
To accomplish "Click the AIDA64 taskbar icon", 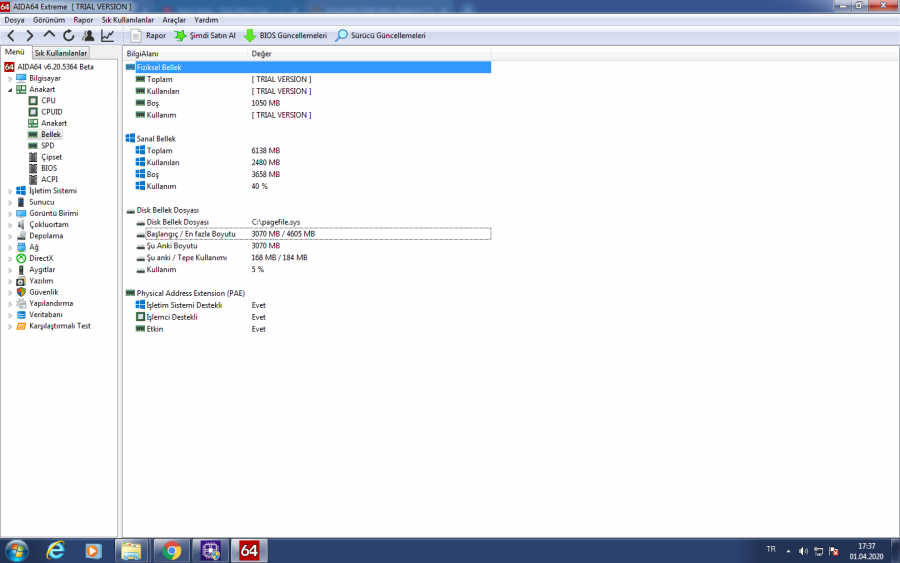I will [x=249, y=551].
